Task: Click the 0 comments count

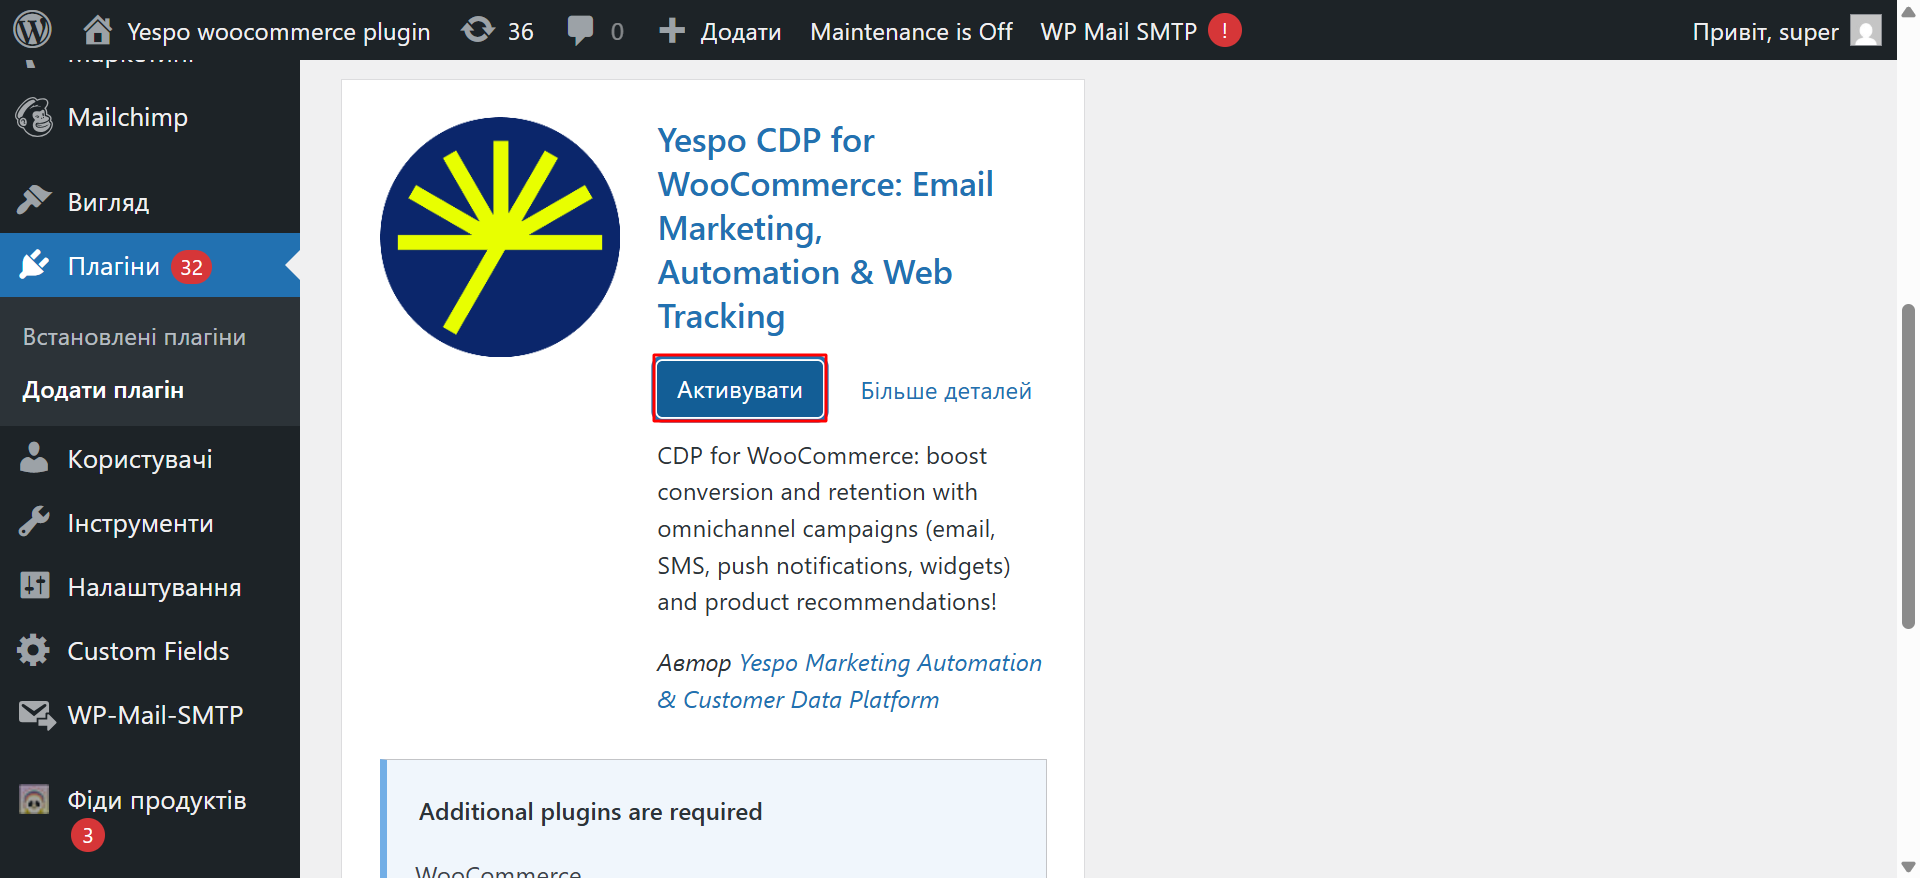Action: (x=617, y=31)
